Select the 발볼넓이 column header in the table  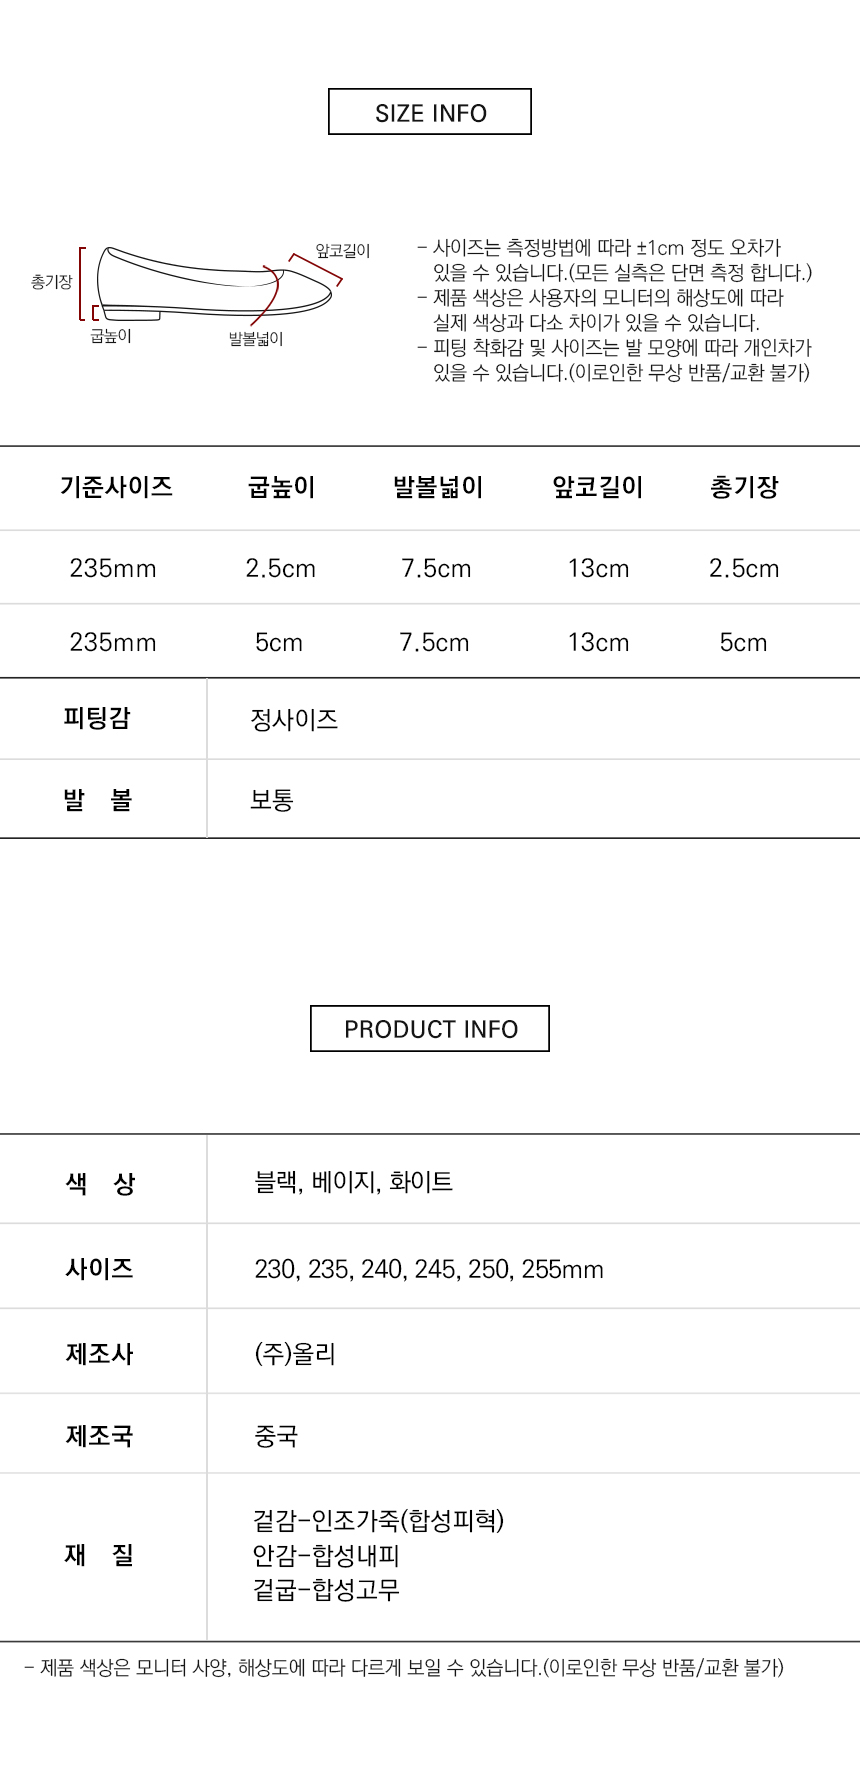(438, 487)
